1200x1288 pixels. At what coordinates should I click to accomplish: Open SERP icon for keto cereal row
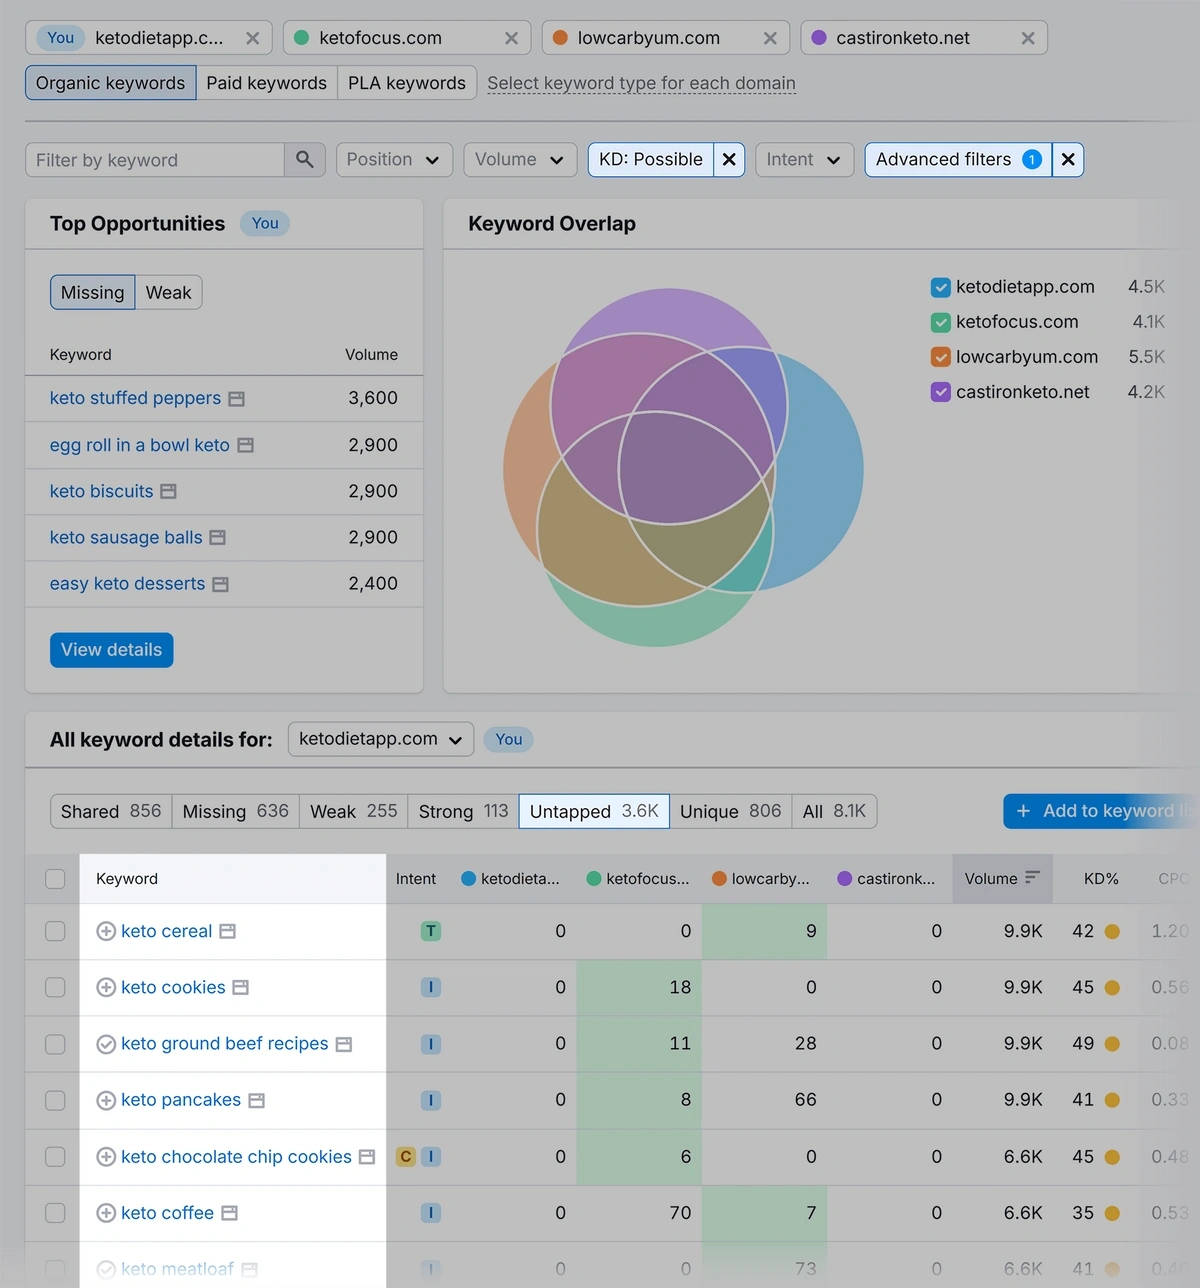coord(228,931)
